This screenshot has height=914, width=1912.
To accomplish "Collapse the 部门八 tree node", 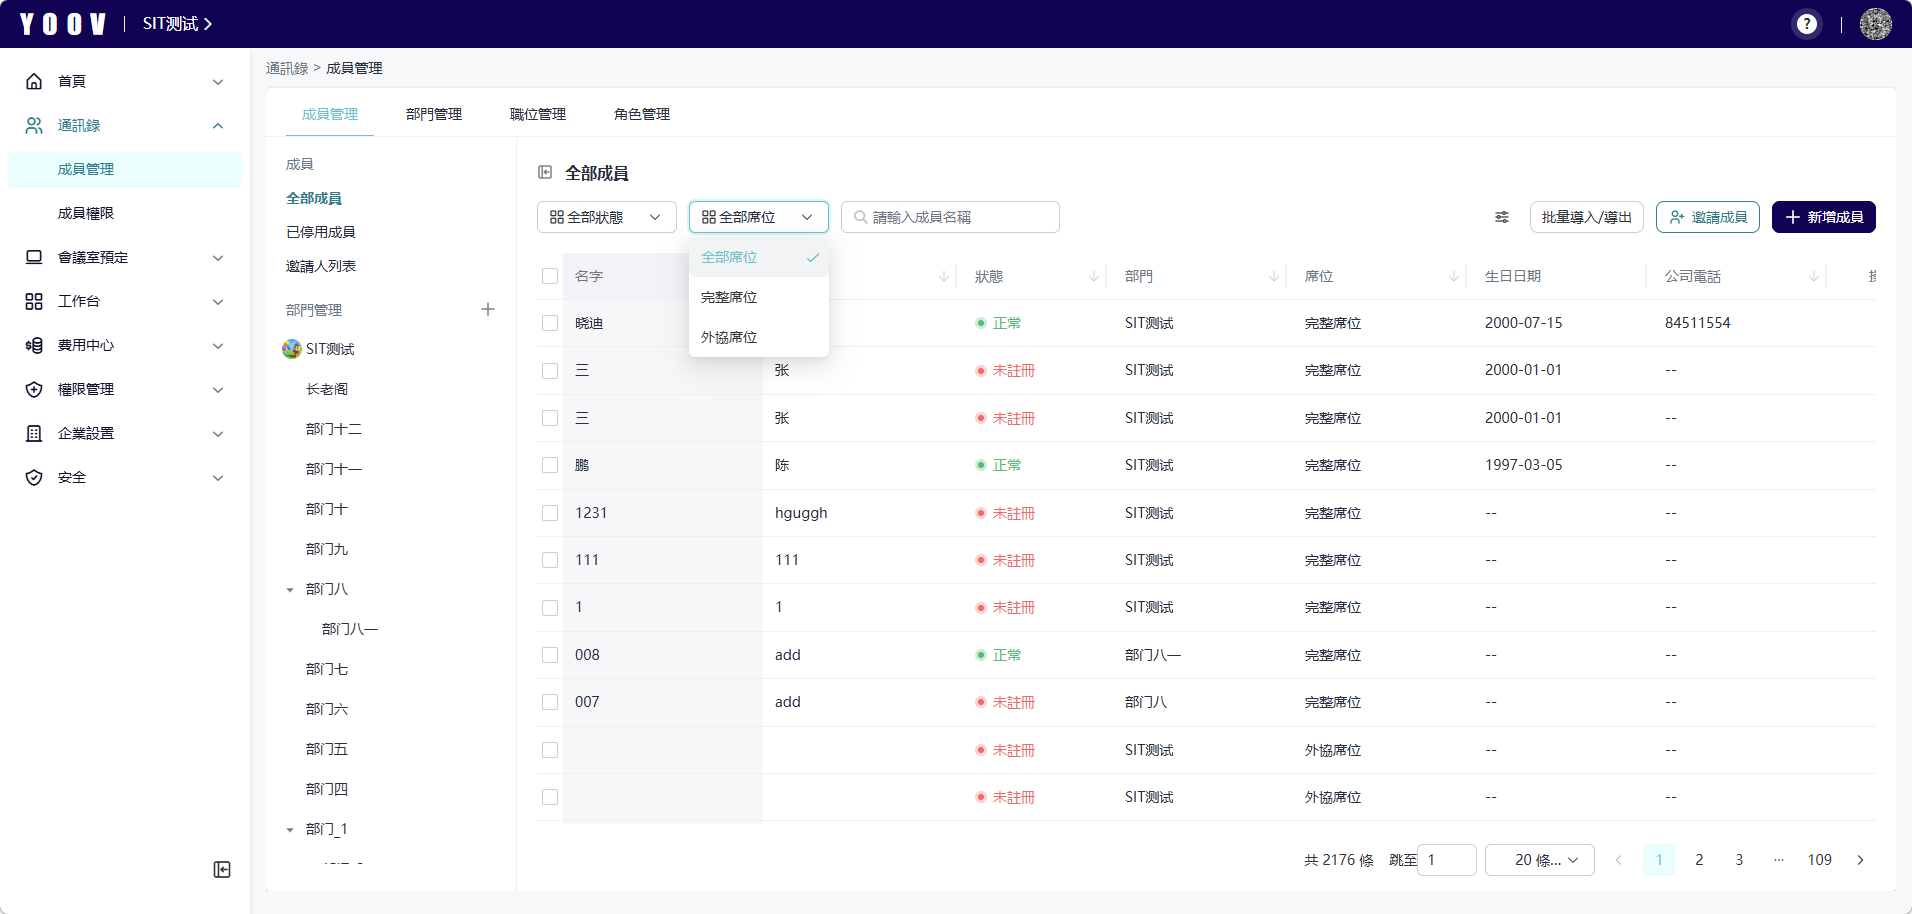I will (x=290, y=590).
